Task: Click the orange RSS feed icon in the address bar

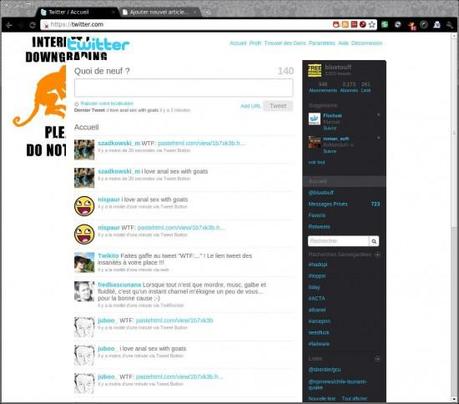Action: [x=345, y=24]
